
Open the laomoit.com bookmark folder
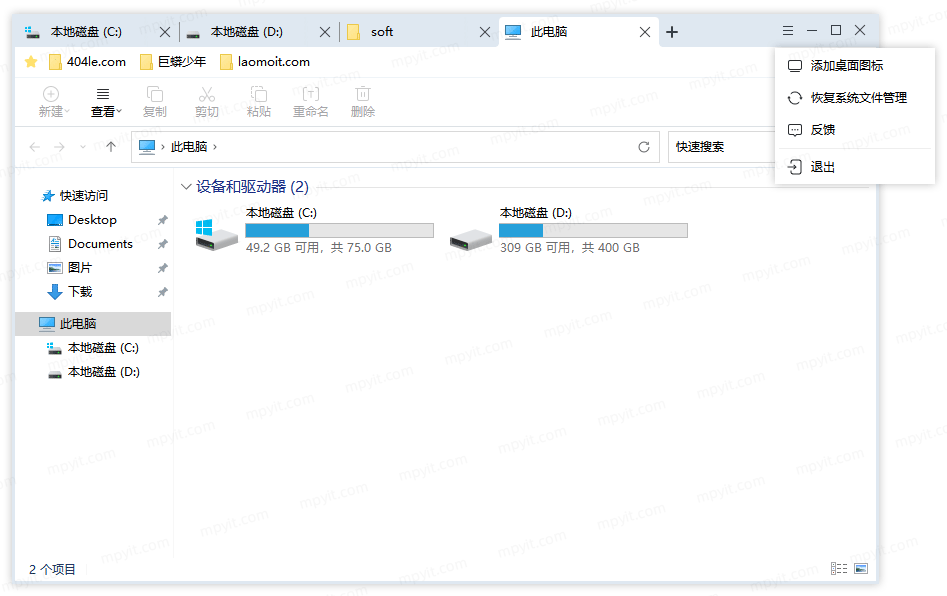(x=265, y=62)
